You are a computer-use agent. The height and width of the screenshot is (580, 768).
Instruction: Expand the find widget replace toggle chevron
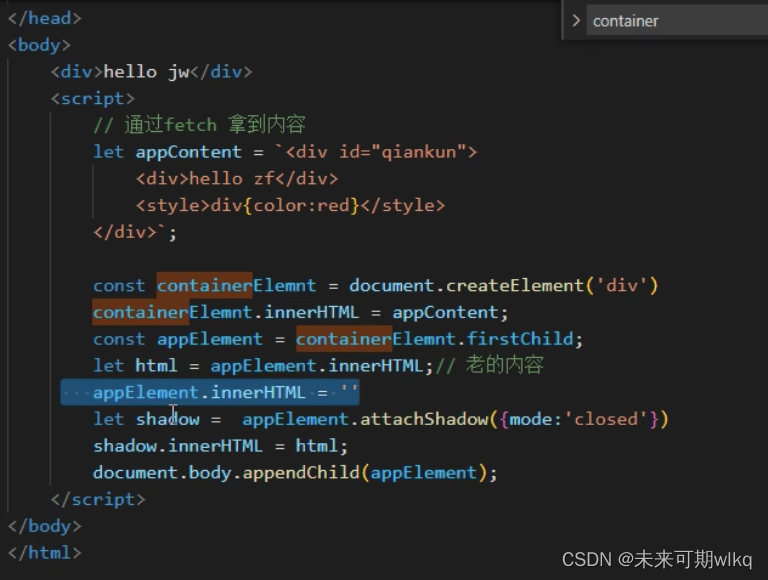click(576, 21)
